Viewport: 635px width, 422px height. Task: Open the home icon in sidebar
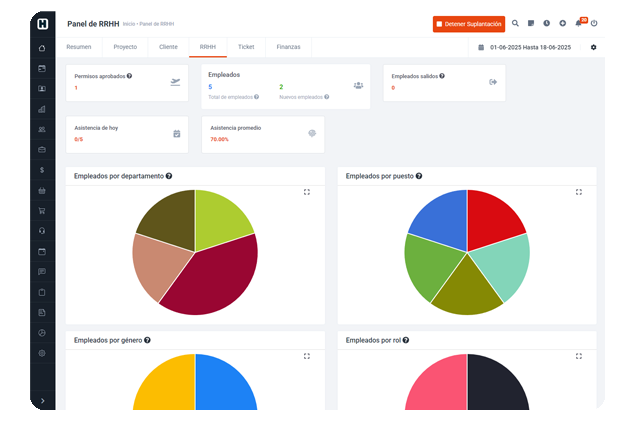point(42,48)
